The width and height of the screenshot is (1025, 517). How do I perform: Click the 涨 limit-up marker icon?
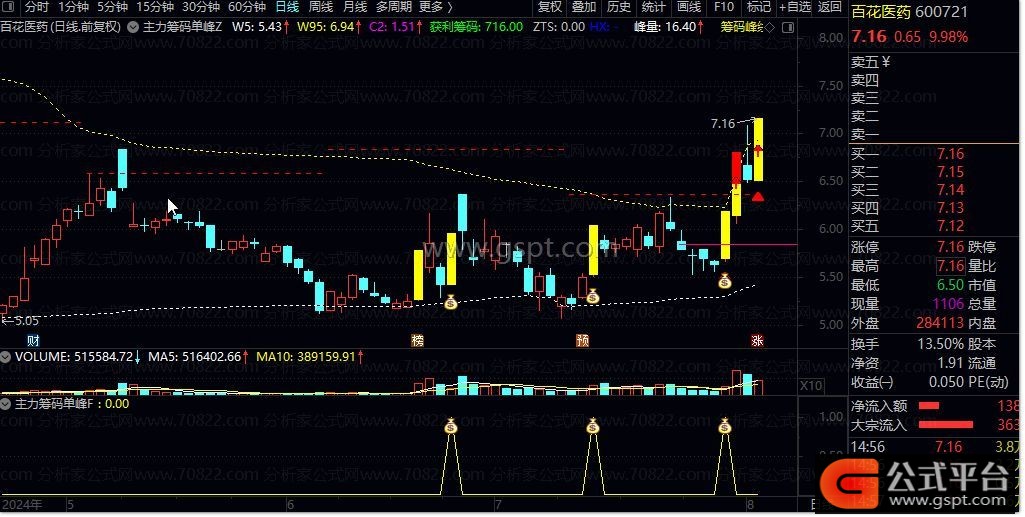[757, 341]
